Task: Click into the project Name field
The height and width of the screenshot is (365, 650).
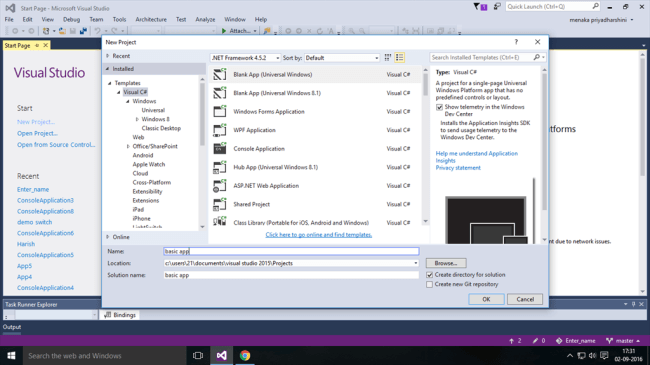Action: coord(291,251)
